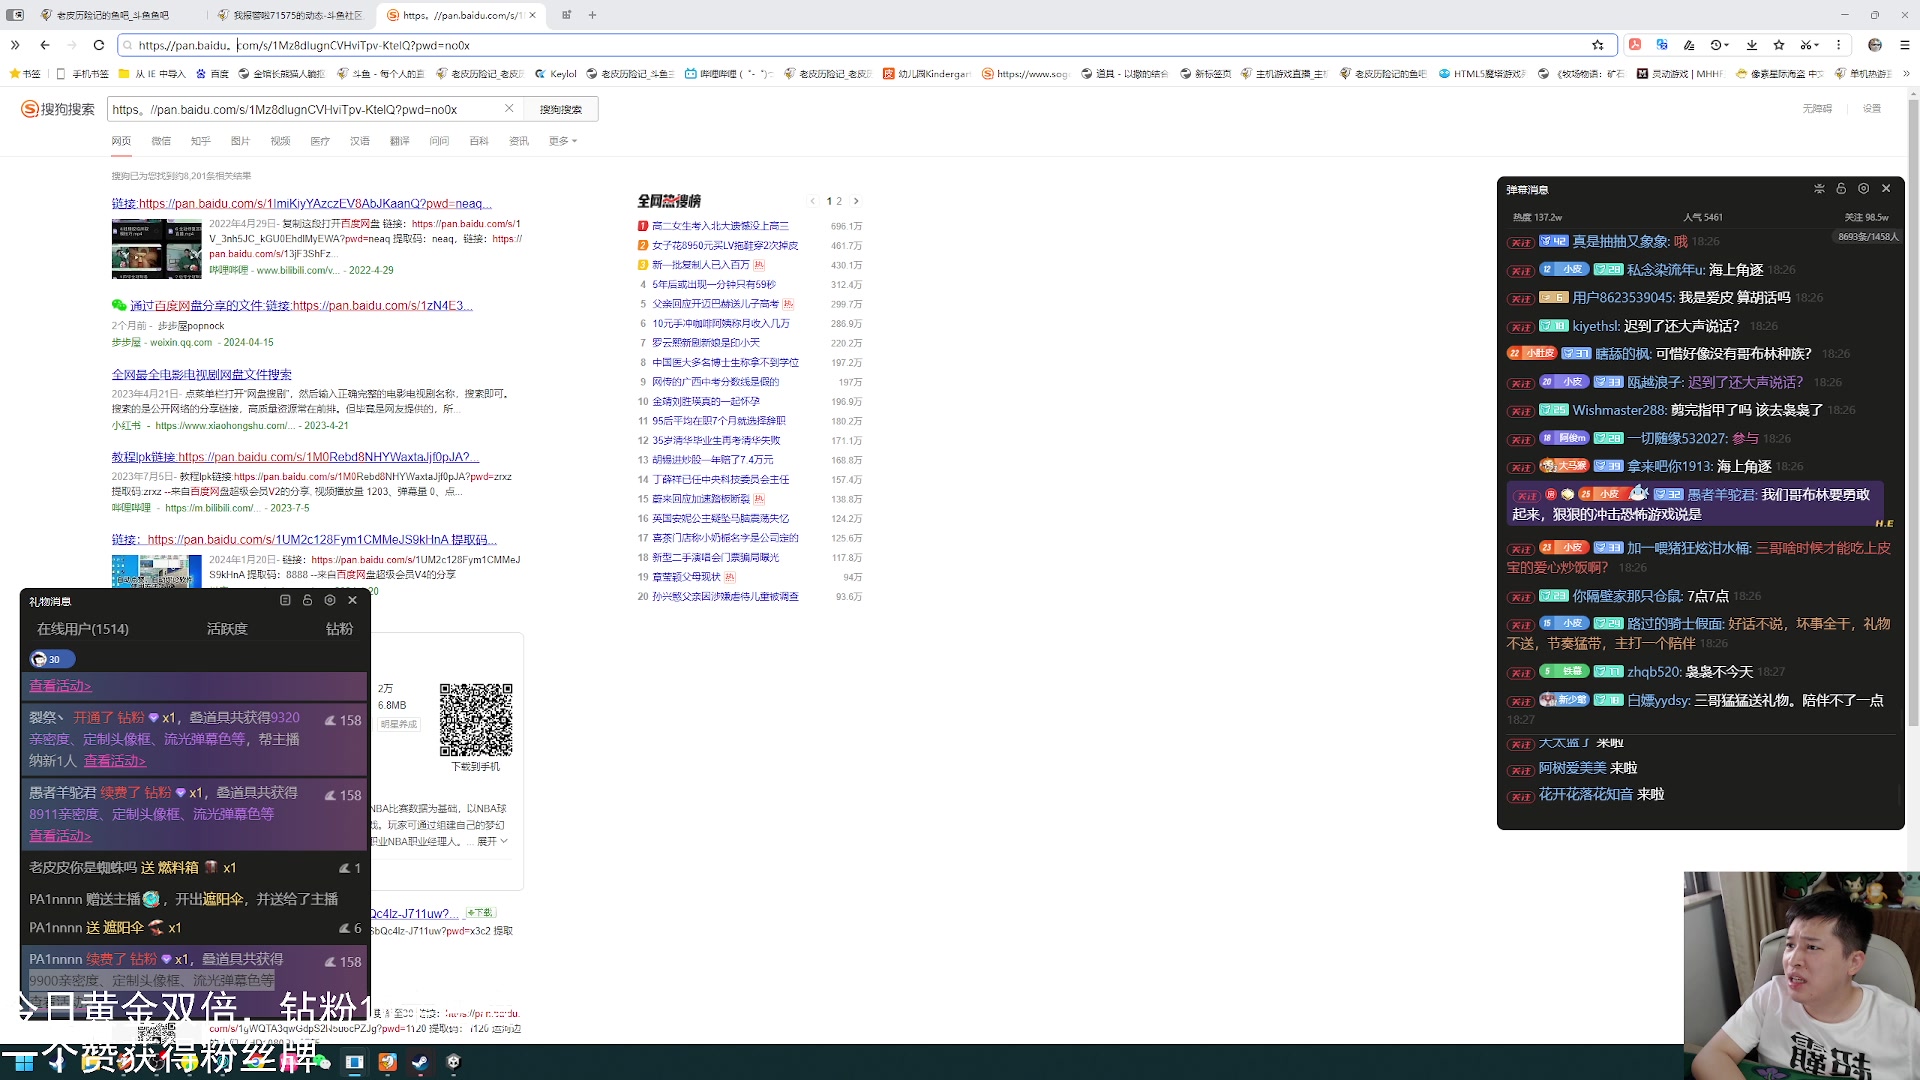This screenshot has width=1920, height=1080.
Task: Open hot search item 高二女生考入北大遗憾没上高三
Action: [x=720, y=226]
